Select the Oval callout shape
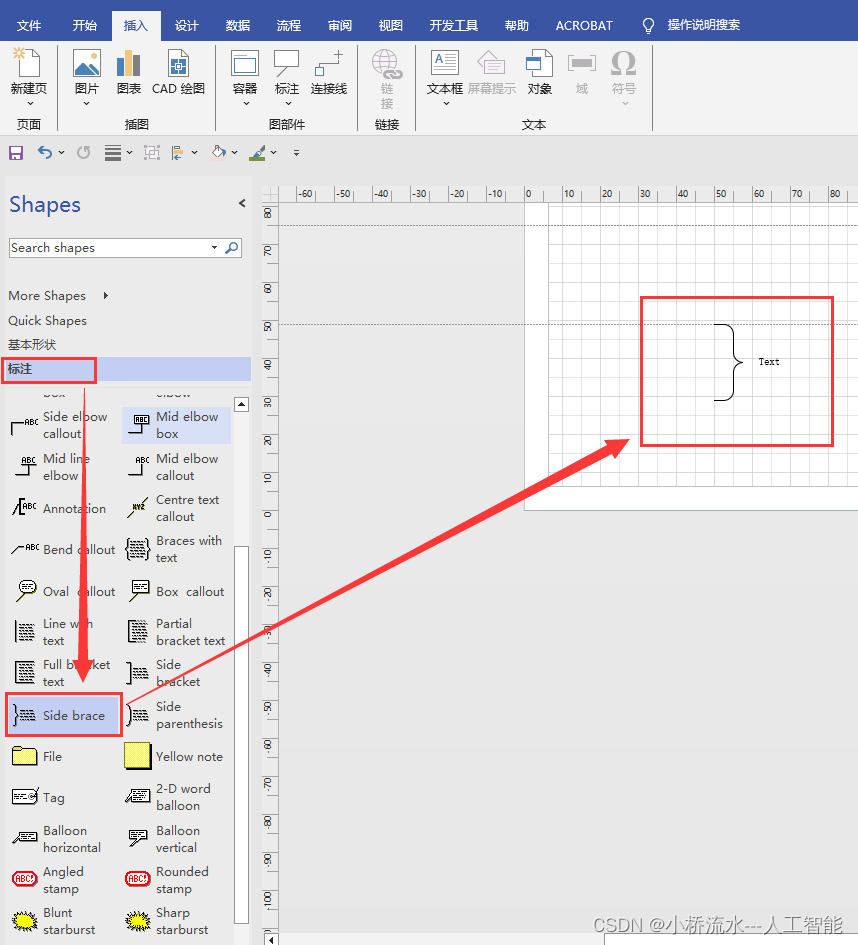Image resolution: width=858 pixels, height=945 pixels. 64,591
